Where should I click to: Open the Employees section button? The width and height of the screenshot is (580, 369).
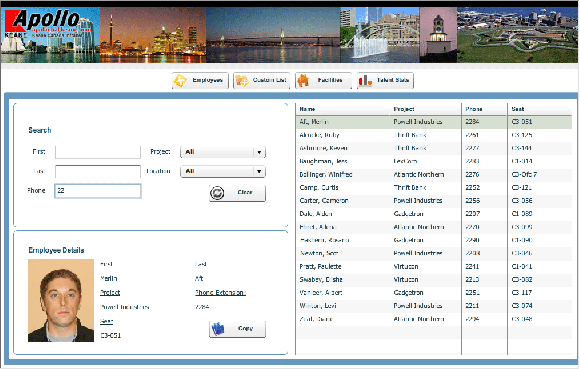point(200,80)
